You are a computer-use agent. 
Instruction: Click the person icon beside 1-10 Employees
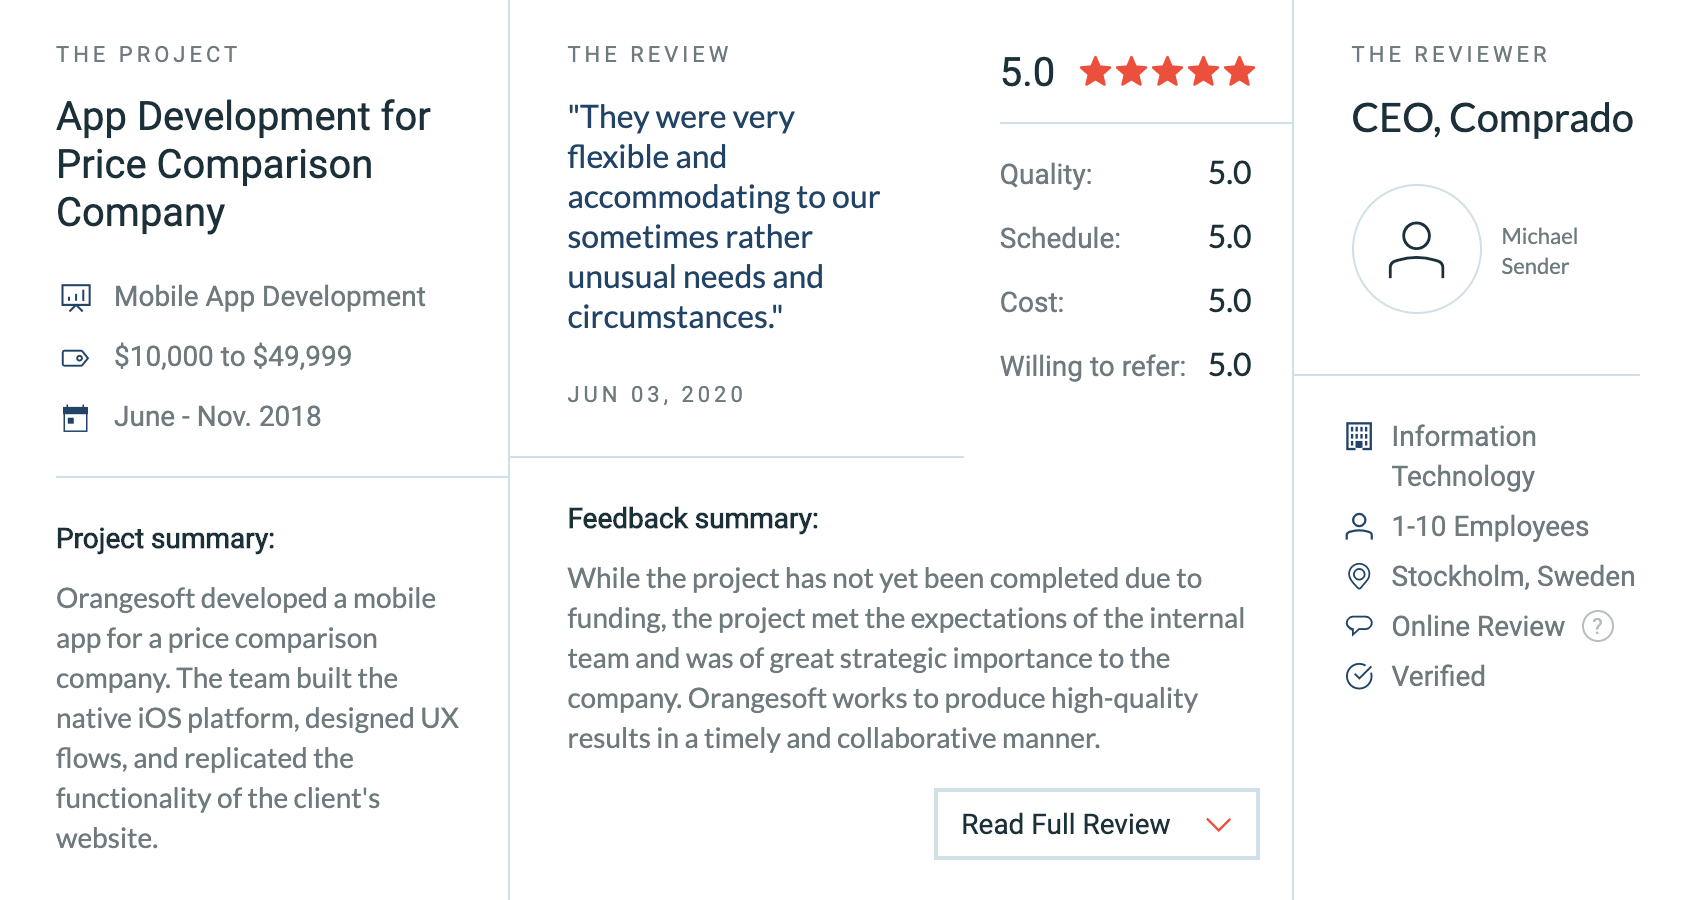[x=1359, y=527]
